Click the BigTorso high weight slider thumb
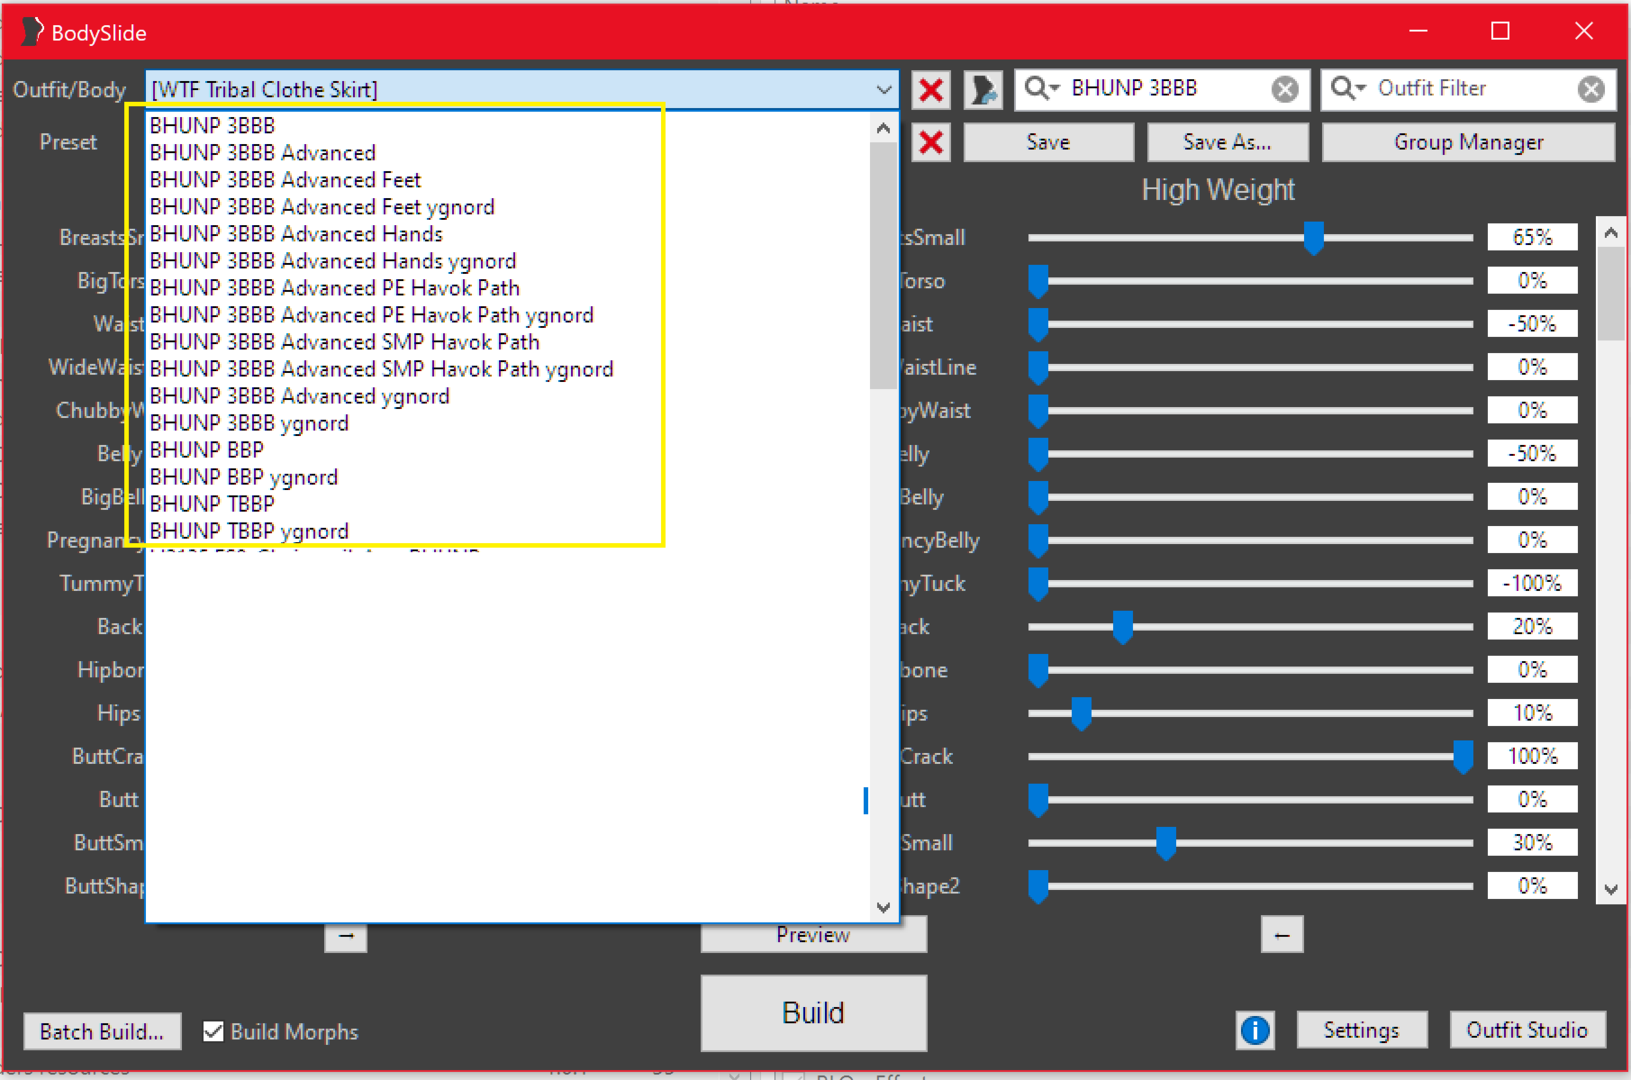The height and width of the screenshot is (1080, 1631). tap(1039, 281)
